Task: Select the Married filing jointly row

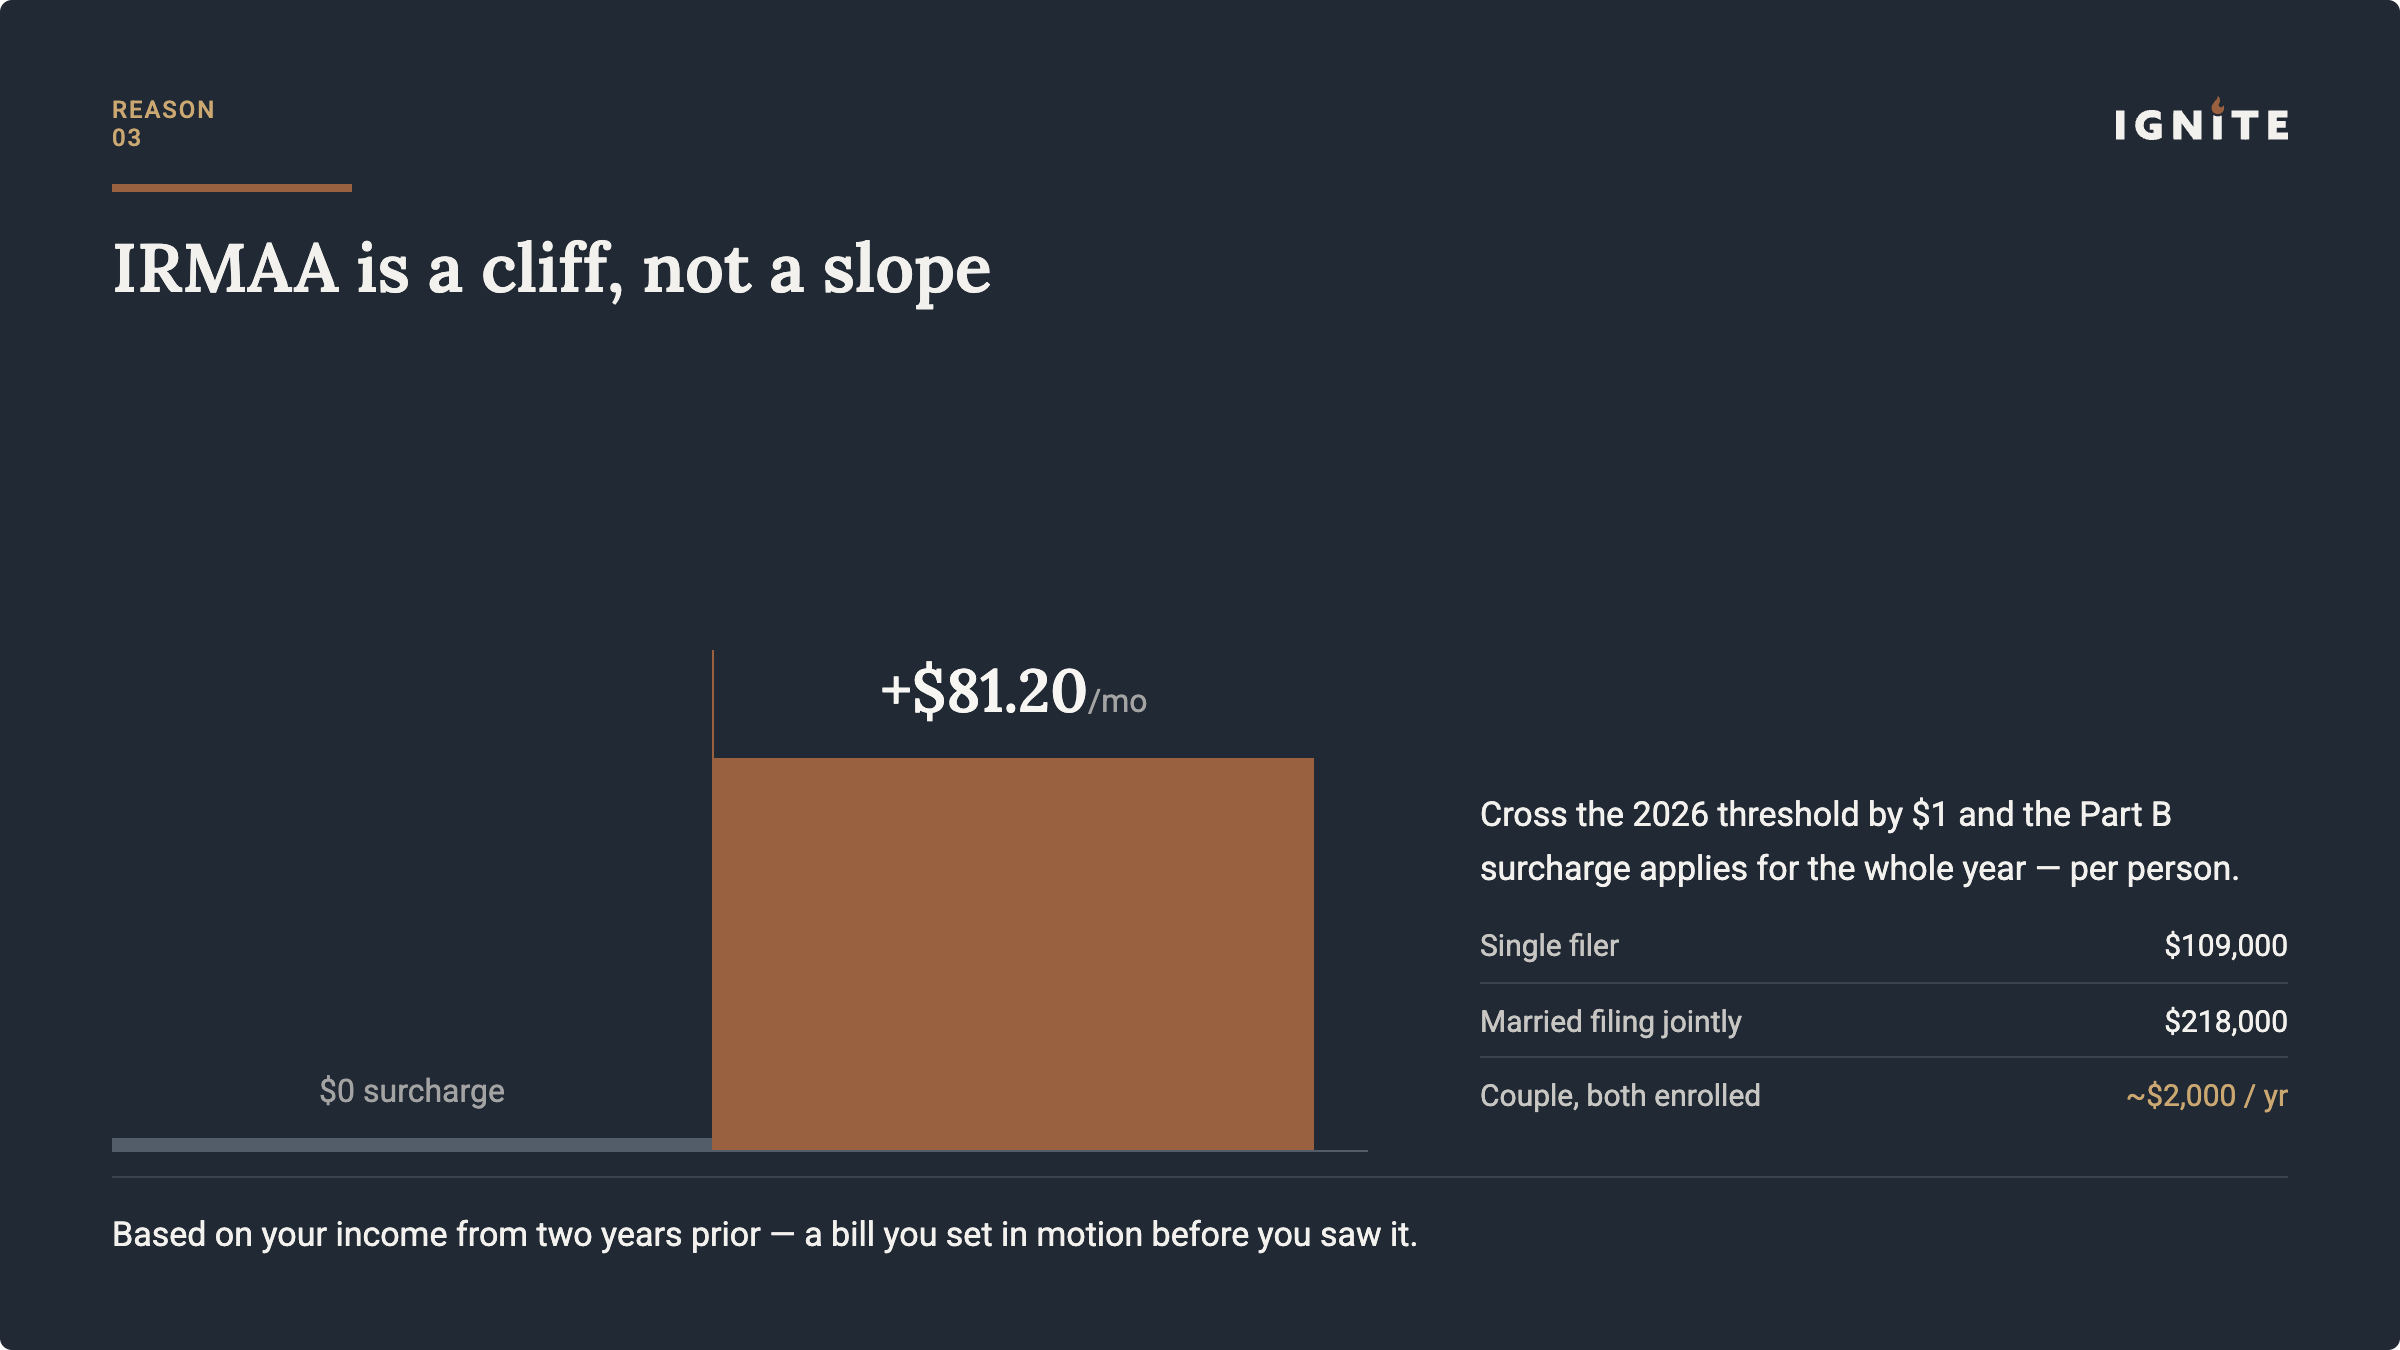Action: coord(1884,1021)
